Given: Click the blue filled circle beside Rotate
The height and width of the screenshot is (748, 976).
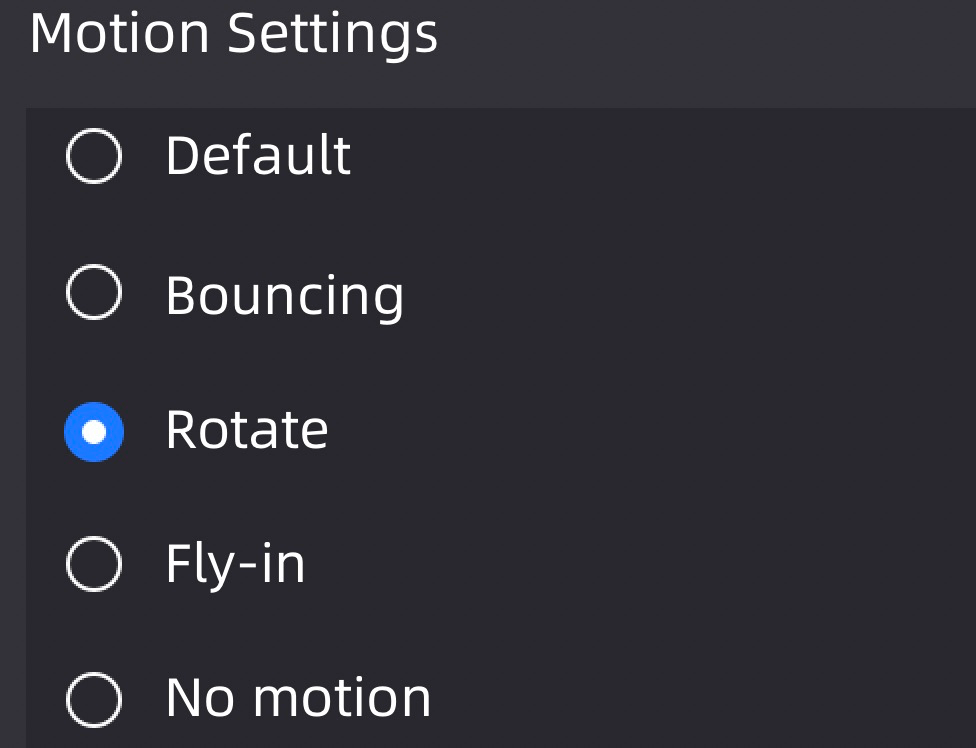Looking at the screenshot, I should click(94, 431).
